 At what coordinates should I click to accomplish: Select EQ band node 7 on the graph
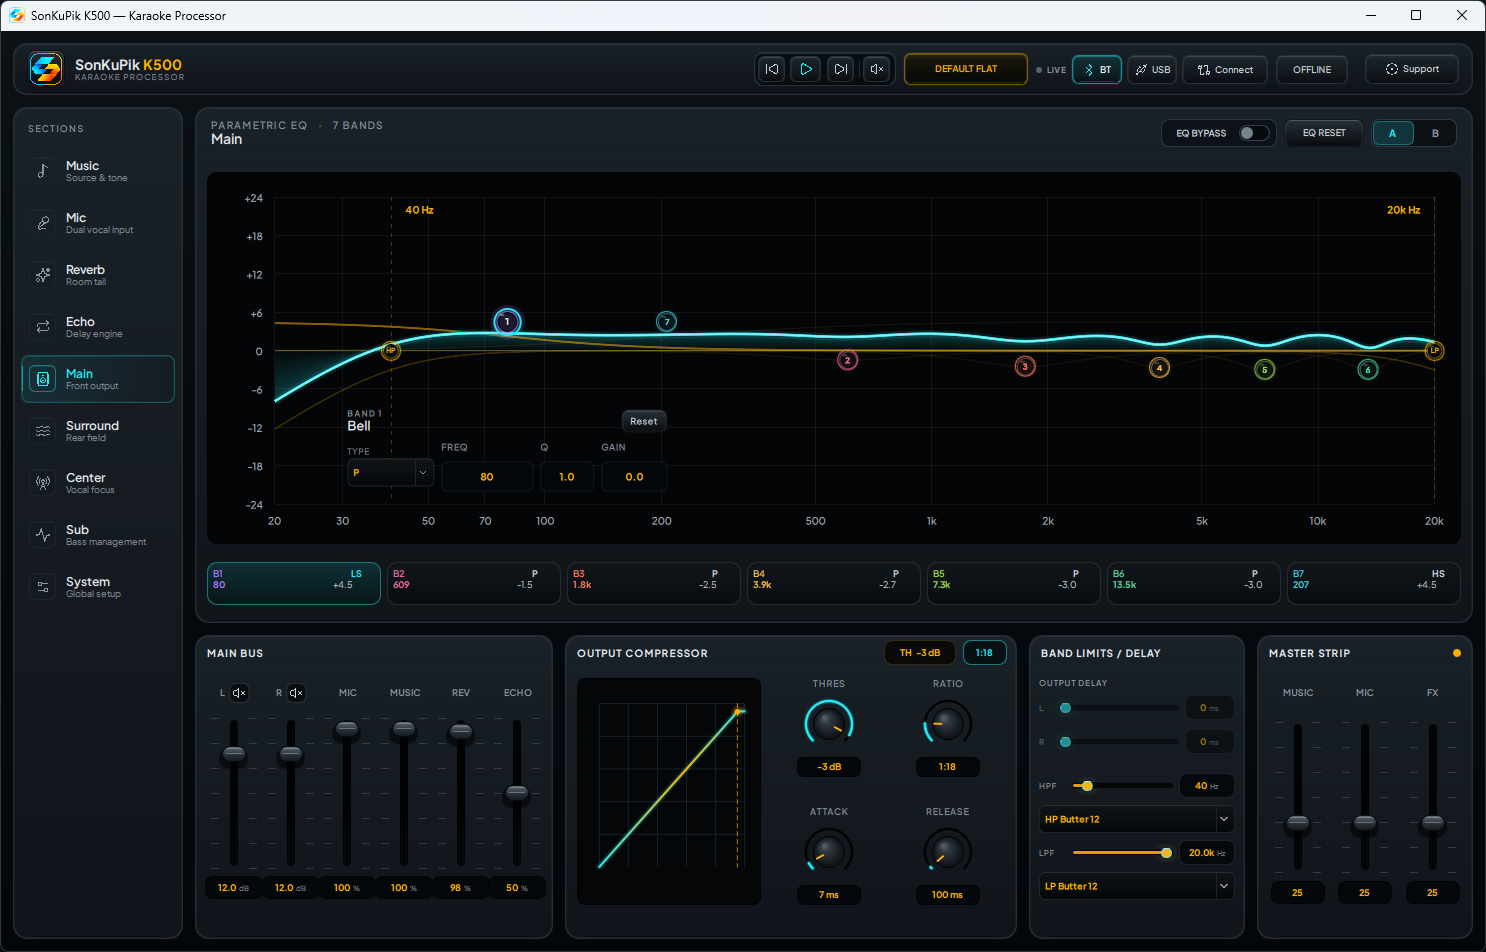point(667,322)
